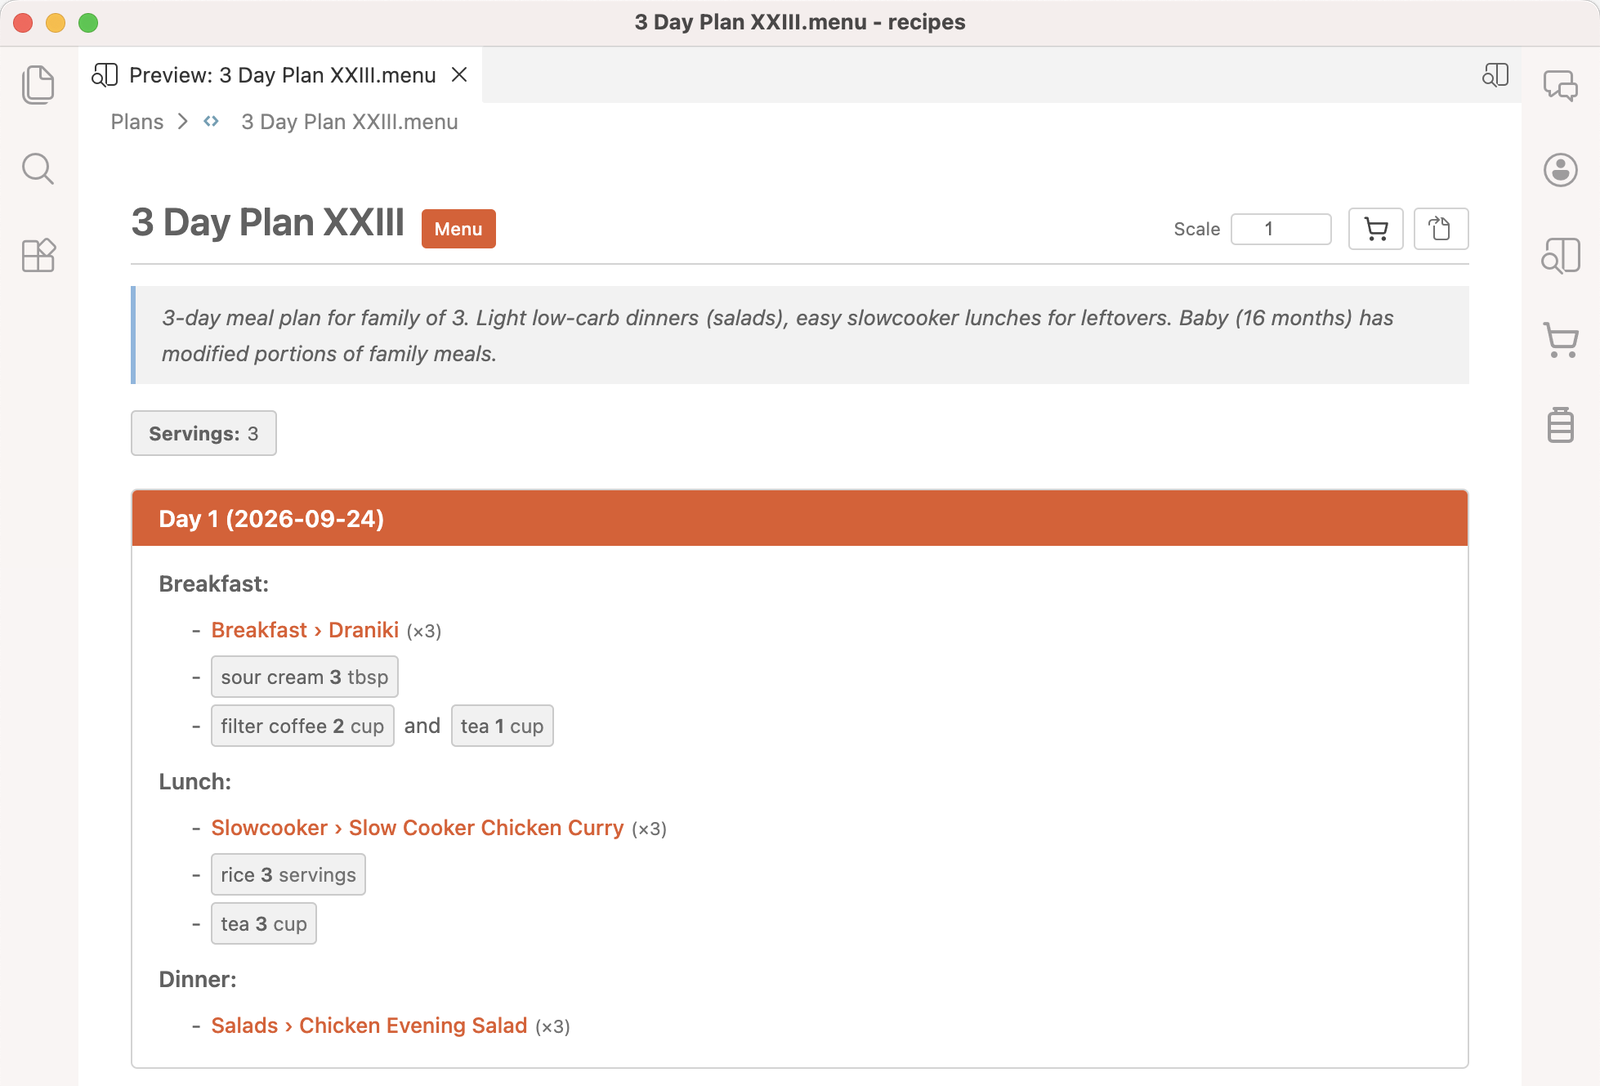Image resolution: width=1600 pixels, height=1086 pixels.
Task: Close the Preview: 3 Day Plan XXIII.menu tab
Action: (459, 75)
